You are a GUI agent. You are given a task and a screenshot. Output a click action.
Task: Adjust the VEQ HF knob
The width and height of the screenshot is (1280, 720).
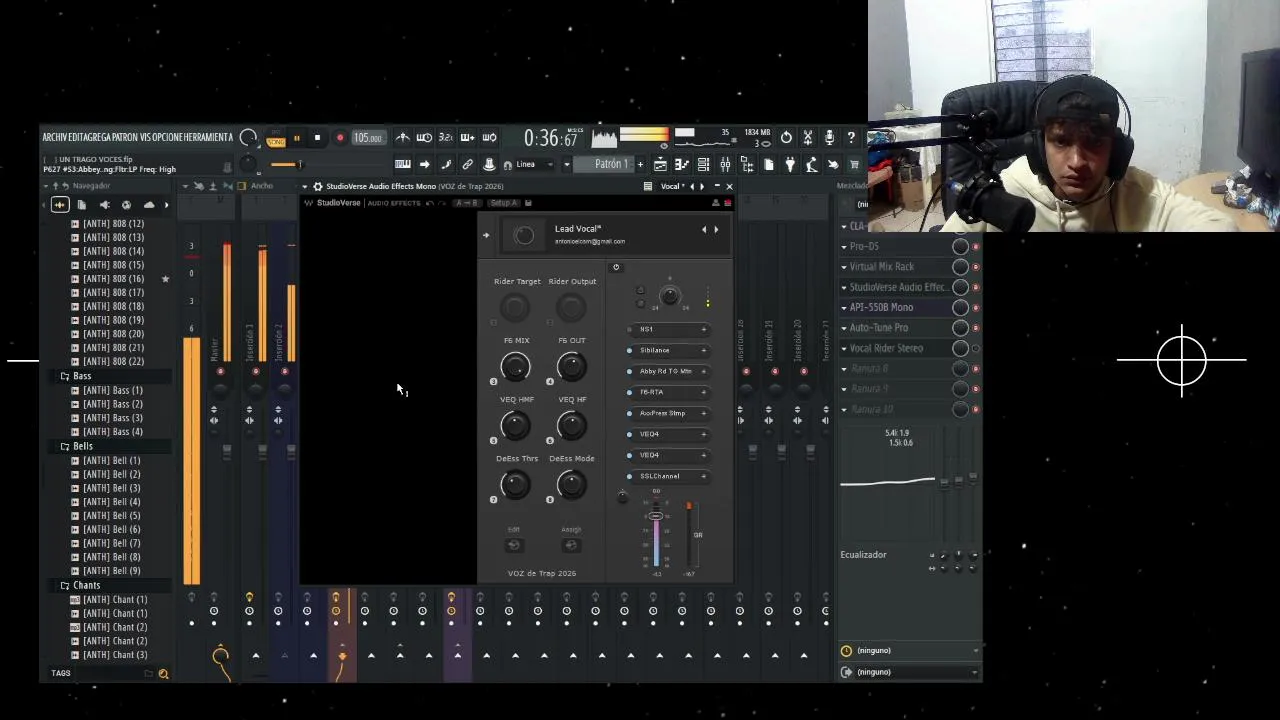571,426
